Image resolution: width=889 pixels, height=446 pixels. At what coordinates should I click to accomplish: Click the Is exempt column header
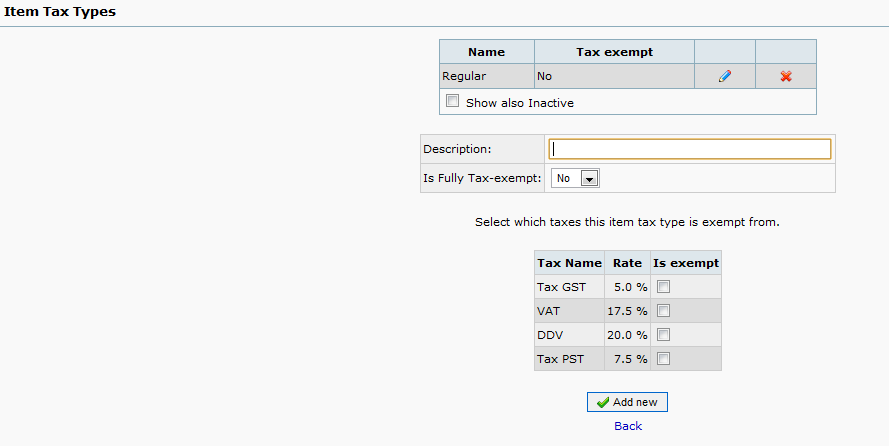pyautogui.click(x=686, y=263)
